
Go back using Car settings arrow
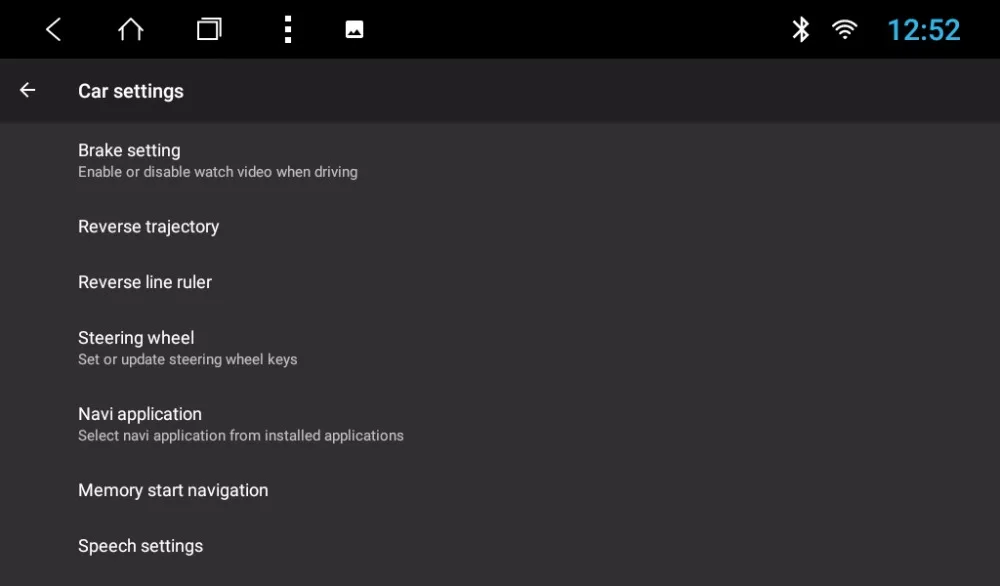click(27, 91)
